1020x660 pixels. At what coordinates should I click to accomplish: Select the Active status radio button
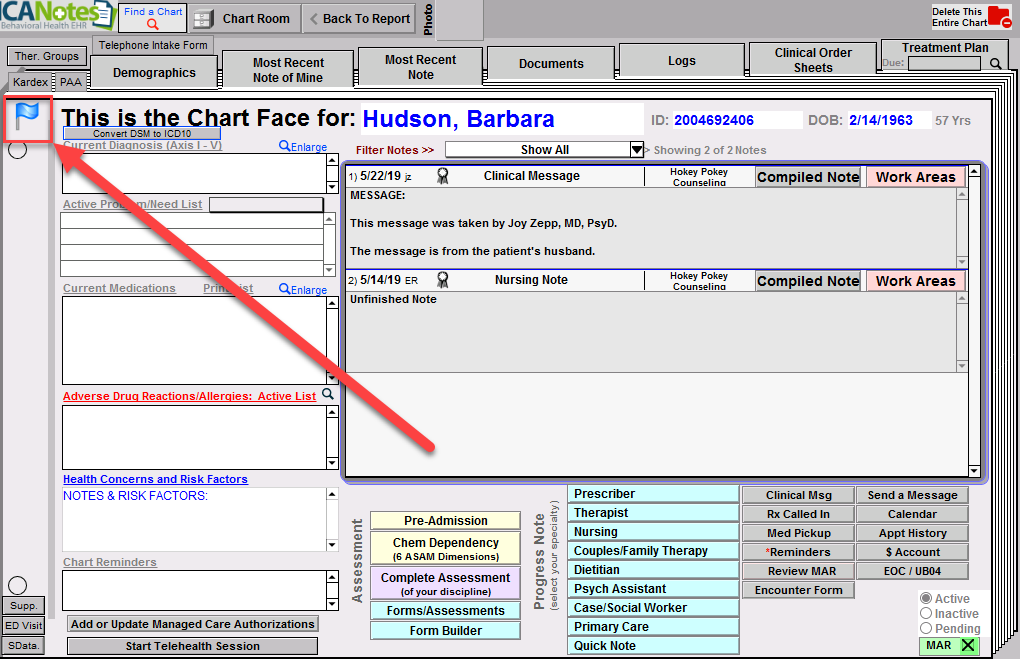[x=926, y=598]
